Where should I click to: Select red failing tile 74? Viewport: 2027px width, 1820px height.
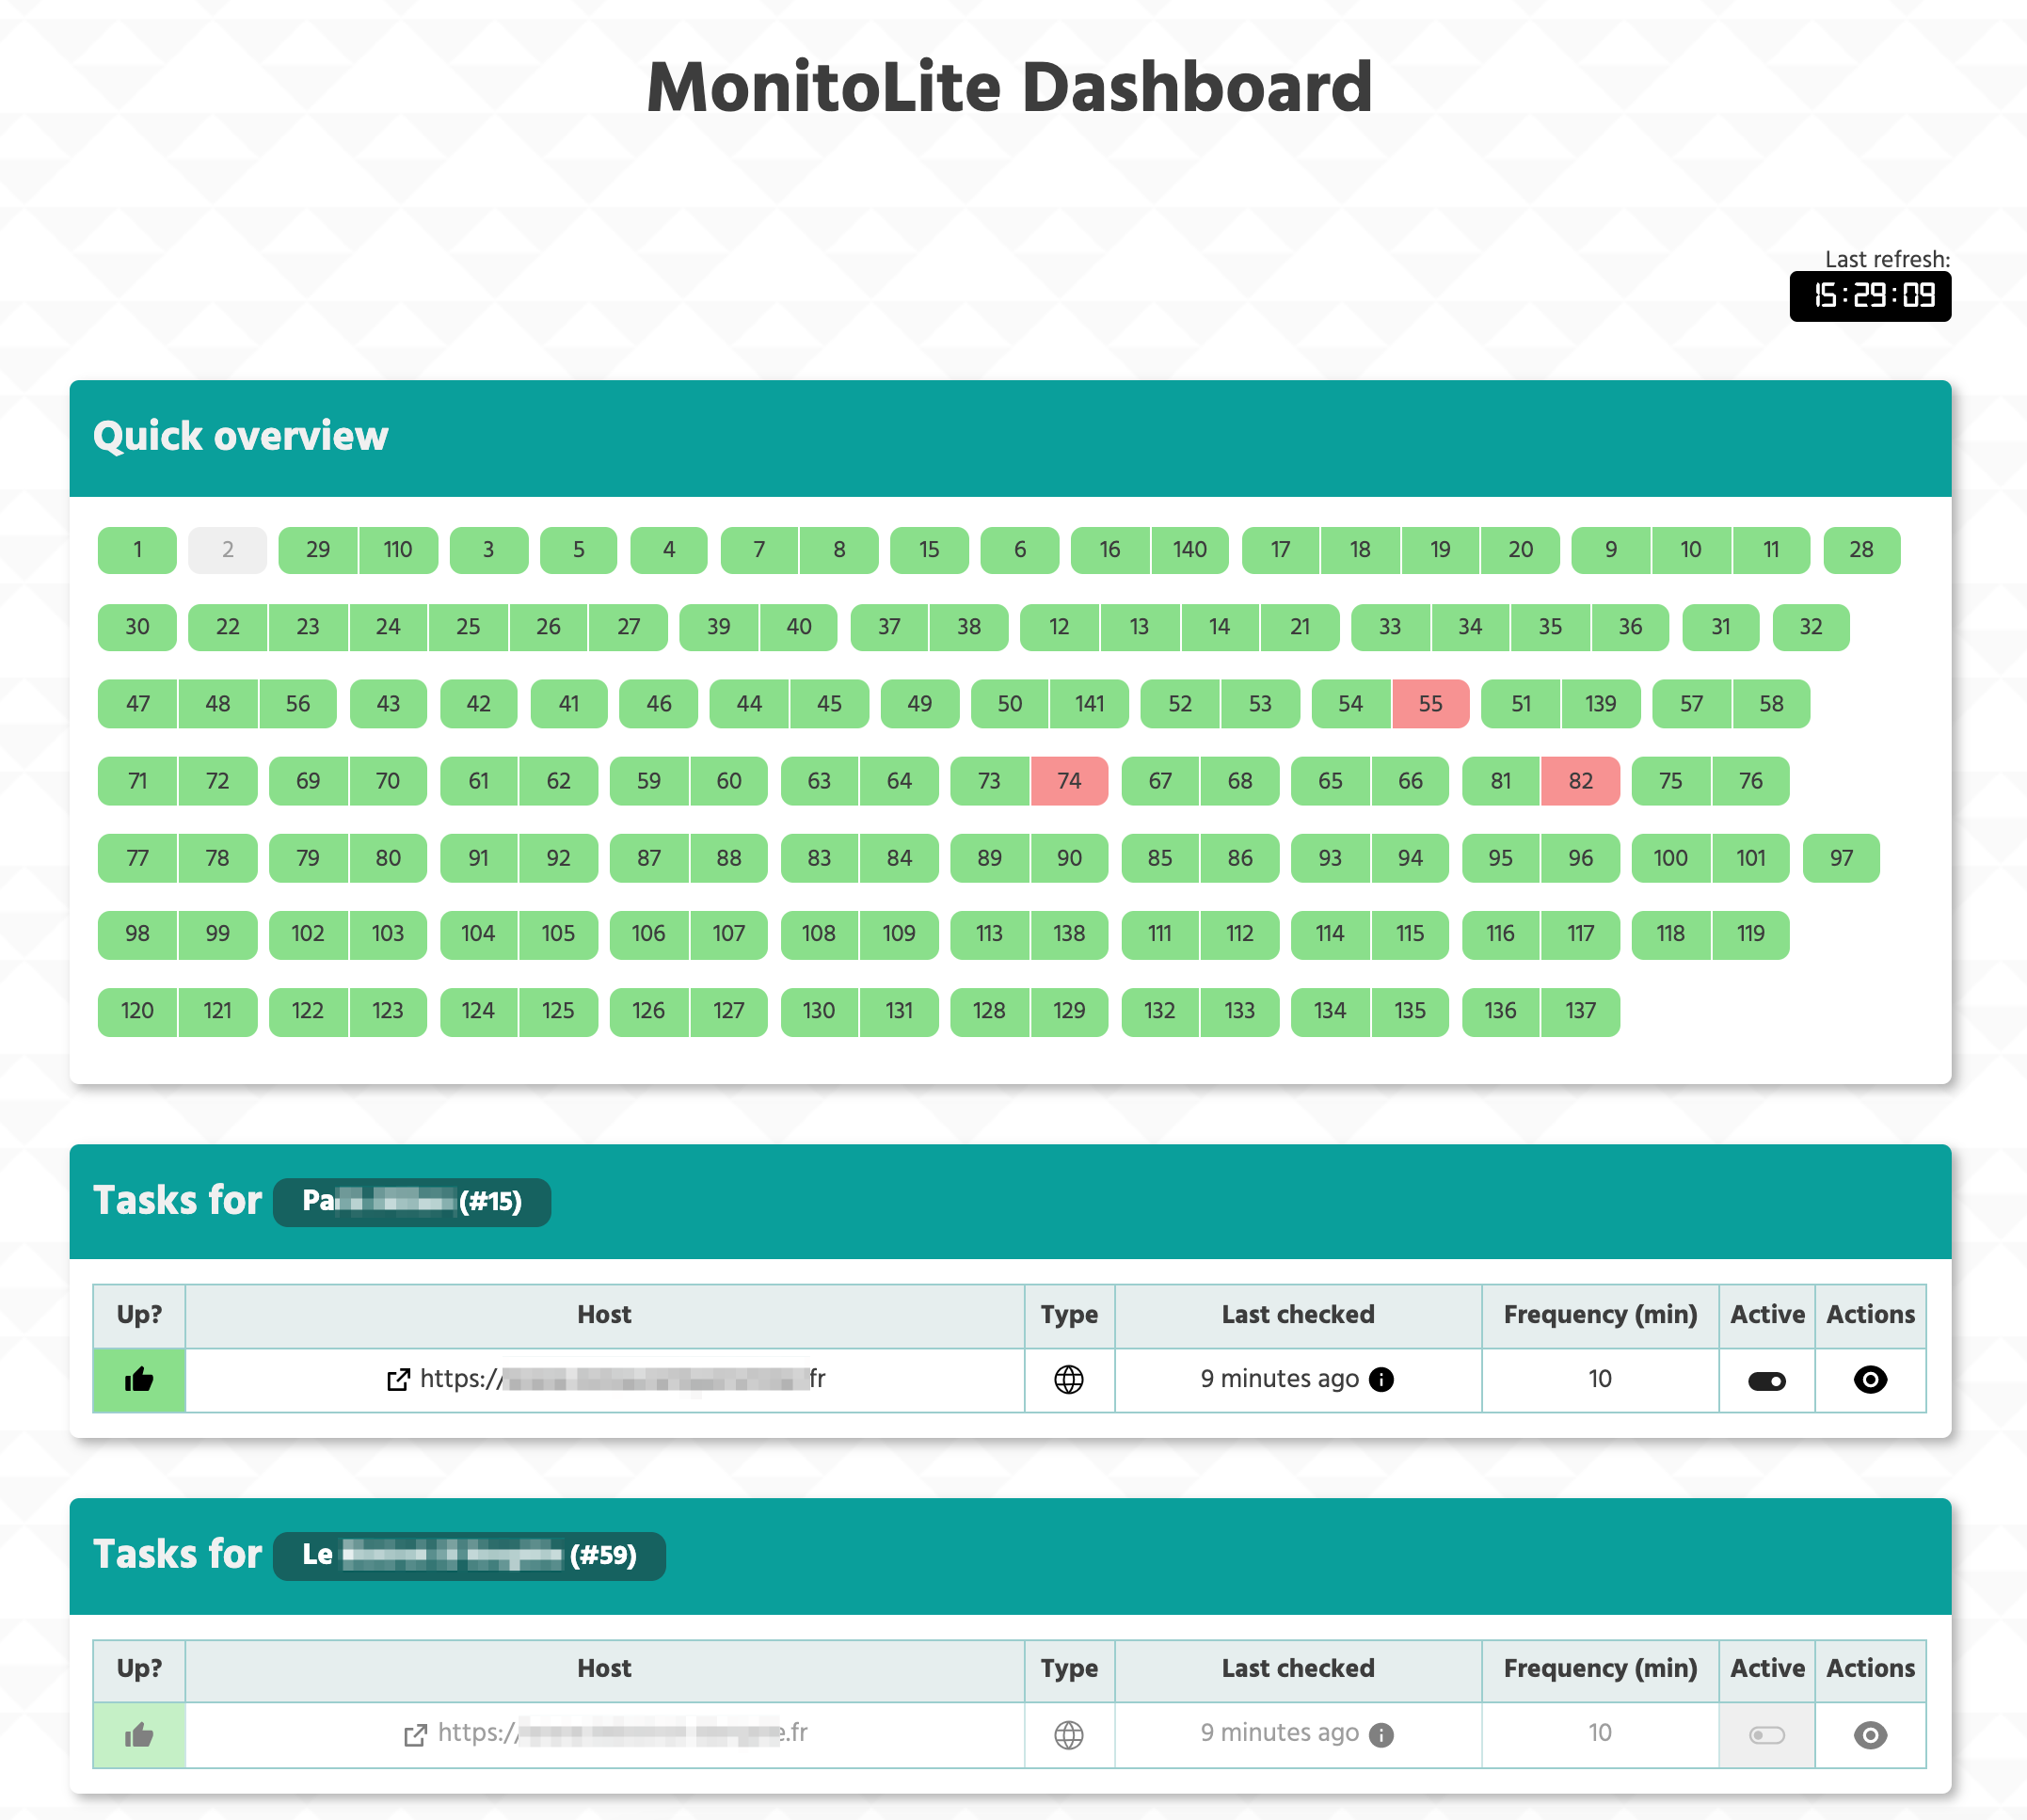point(1069,781)
